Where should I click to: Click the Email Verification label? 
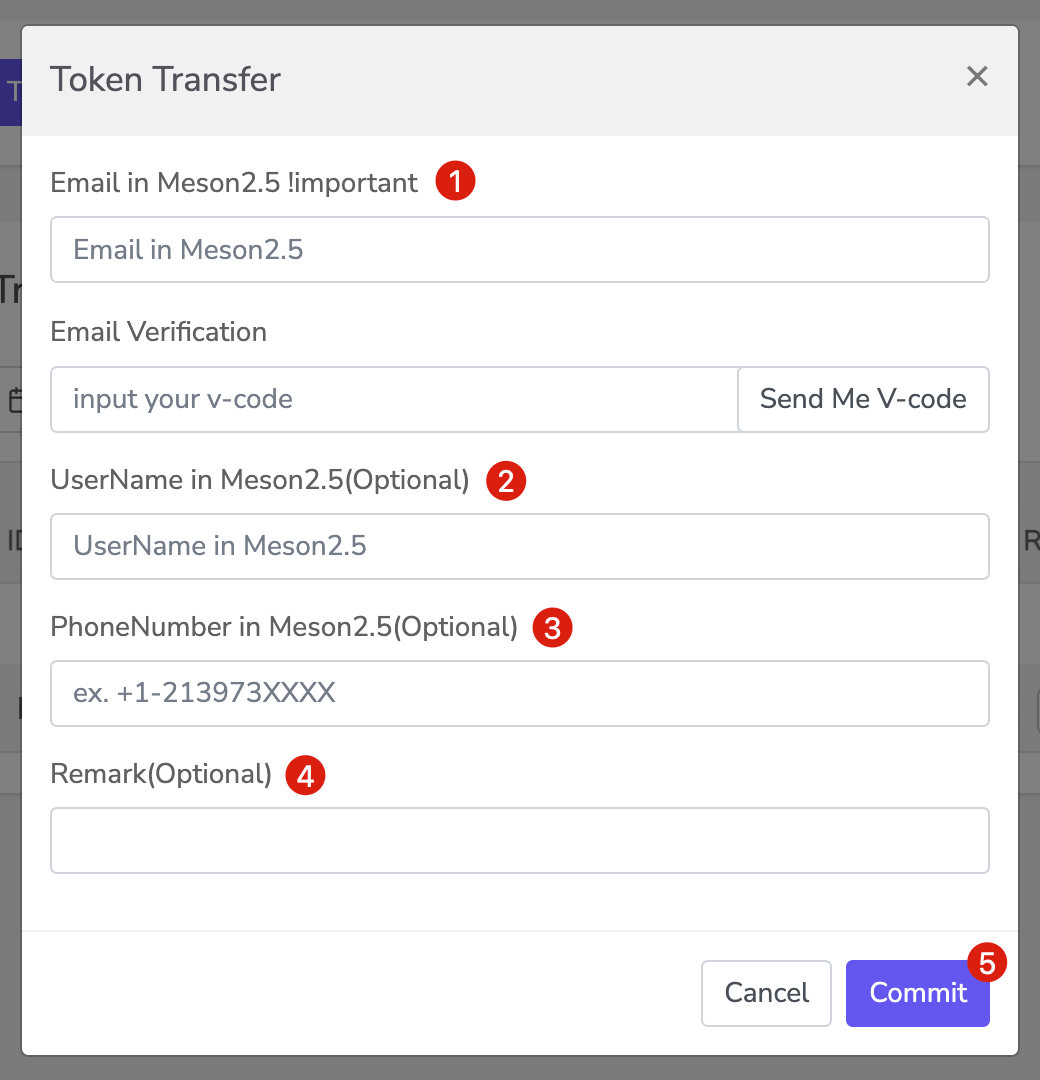point(158,332)
